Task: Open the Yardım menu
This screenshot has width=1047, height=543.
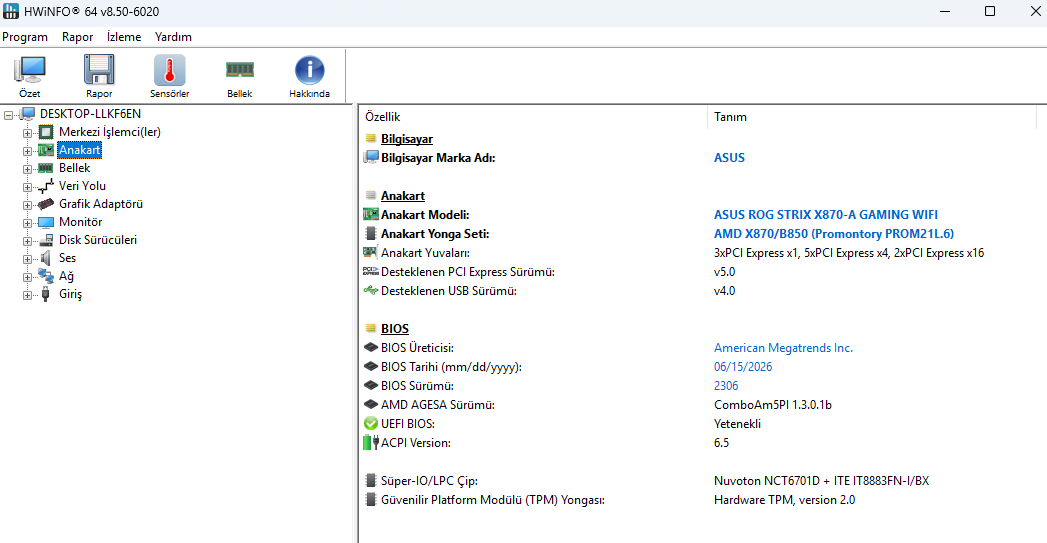Action: point(174,37)
